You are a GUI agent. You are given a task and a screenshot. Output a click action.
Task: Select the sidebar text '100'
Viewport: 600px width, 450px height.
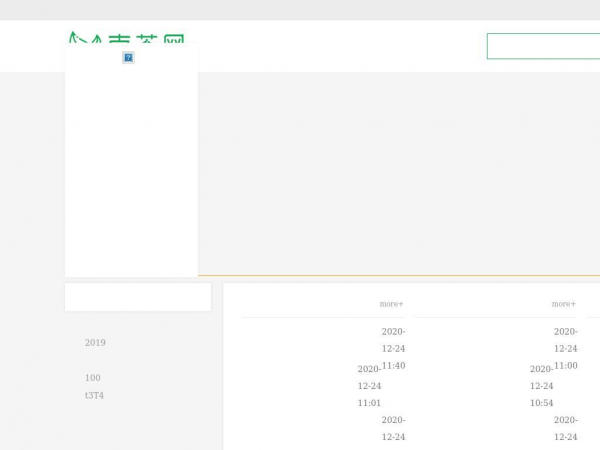pyautogui.click(x=93, y=378)
